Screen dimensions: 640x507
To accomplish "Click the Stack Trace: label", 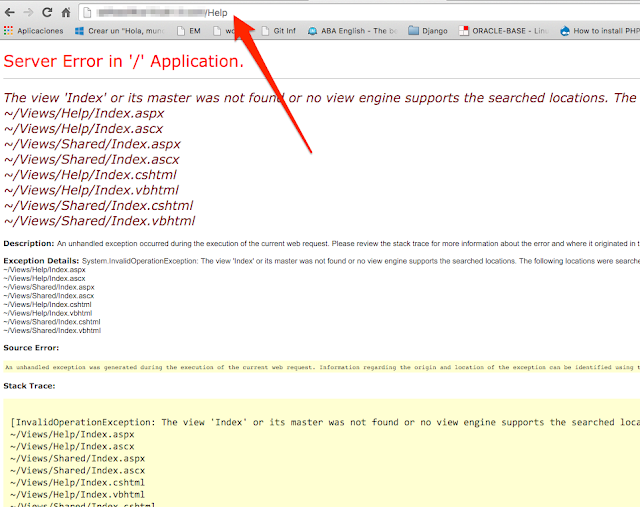I will tap(29, 386).
